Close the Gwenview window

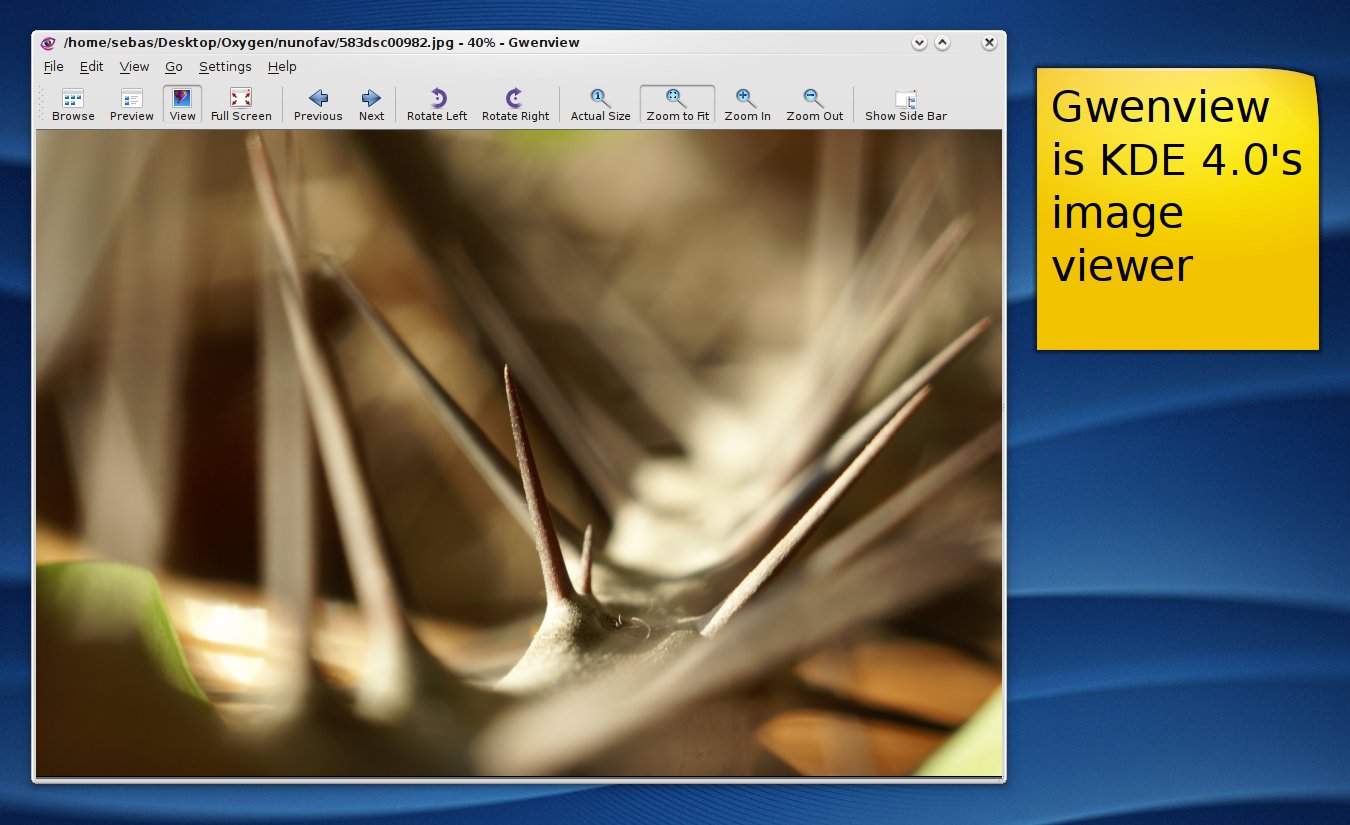[x=989, y=43]
